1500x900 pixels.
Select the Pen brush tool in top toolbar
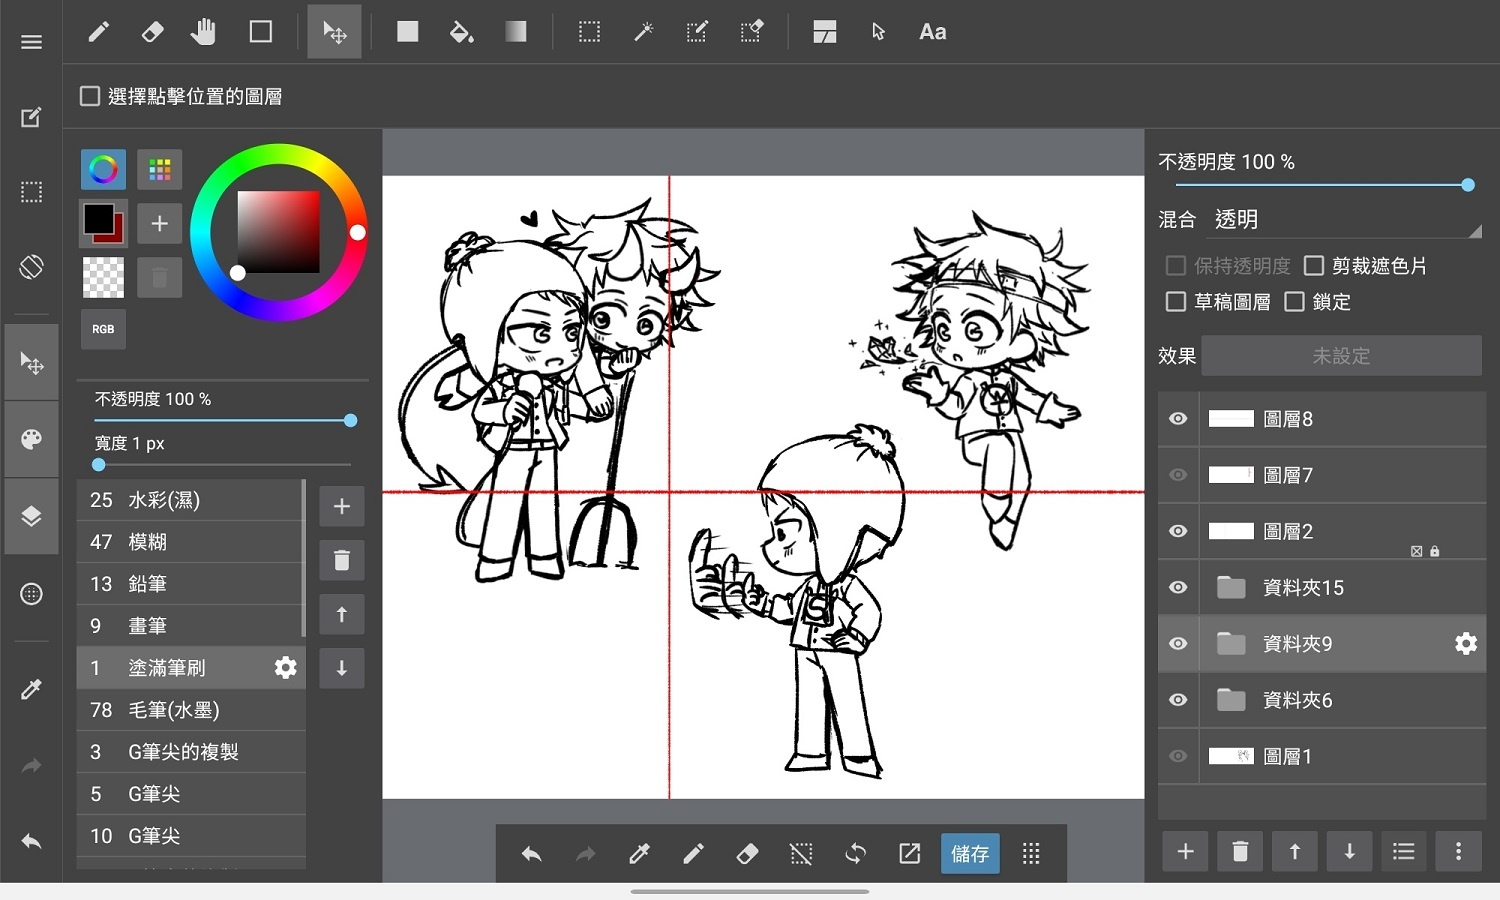98,32
